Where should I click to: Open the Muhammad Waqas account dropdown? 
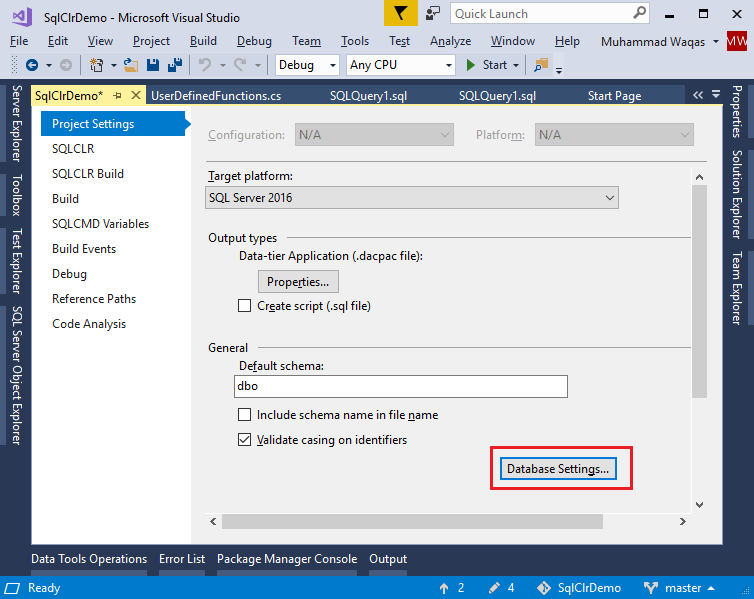click(x=716, y=42)
